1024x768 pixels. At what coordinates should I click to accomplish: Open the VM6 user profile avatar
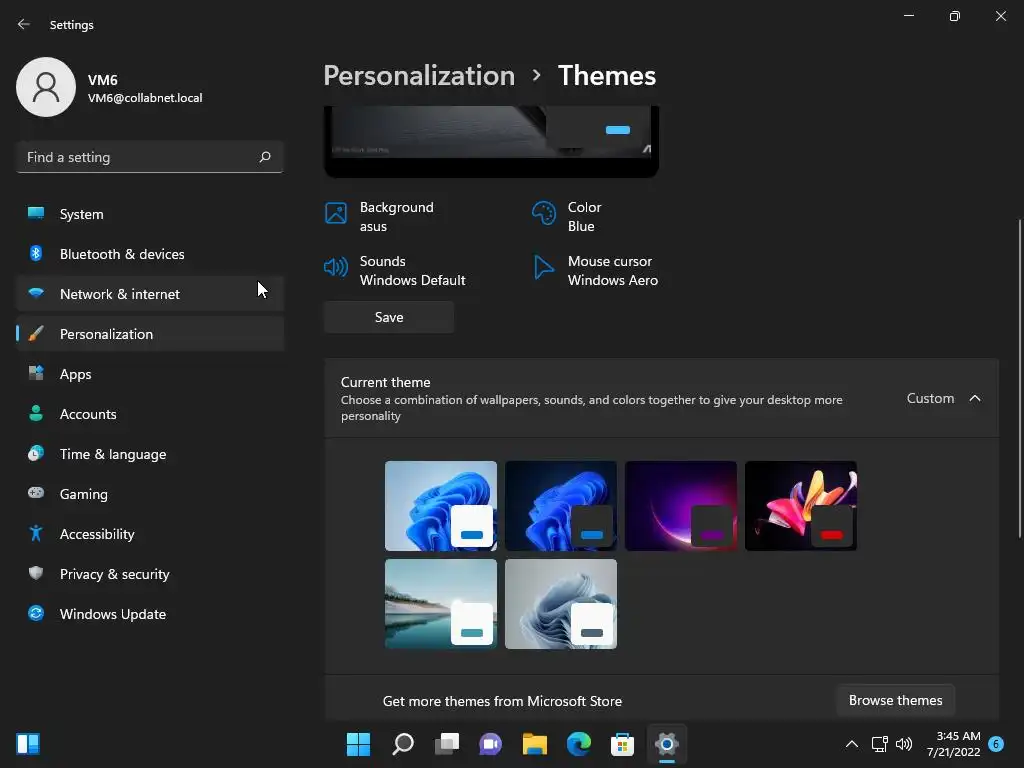click(x=46, y=87)
